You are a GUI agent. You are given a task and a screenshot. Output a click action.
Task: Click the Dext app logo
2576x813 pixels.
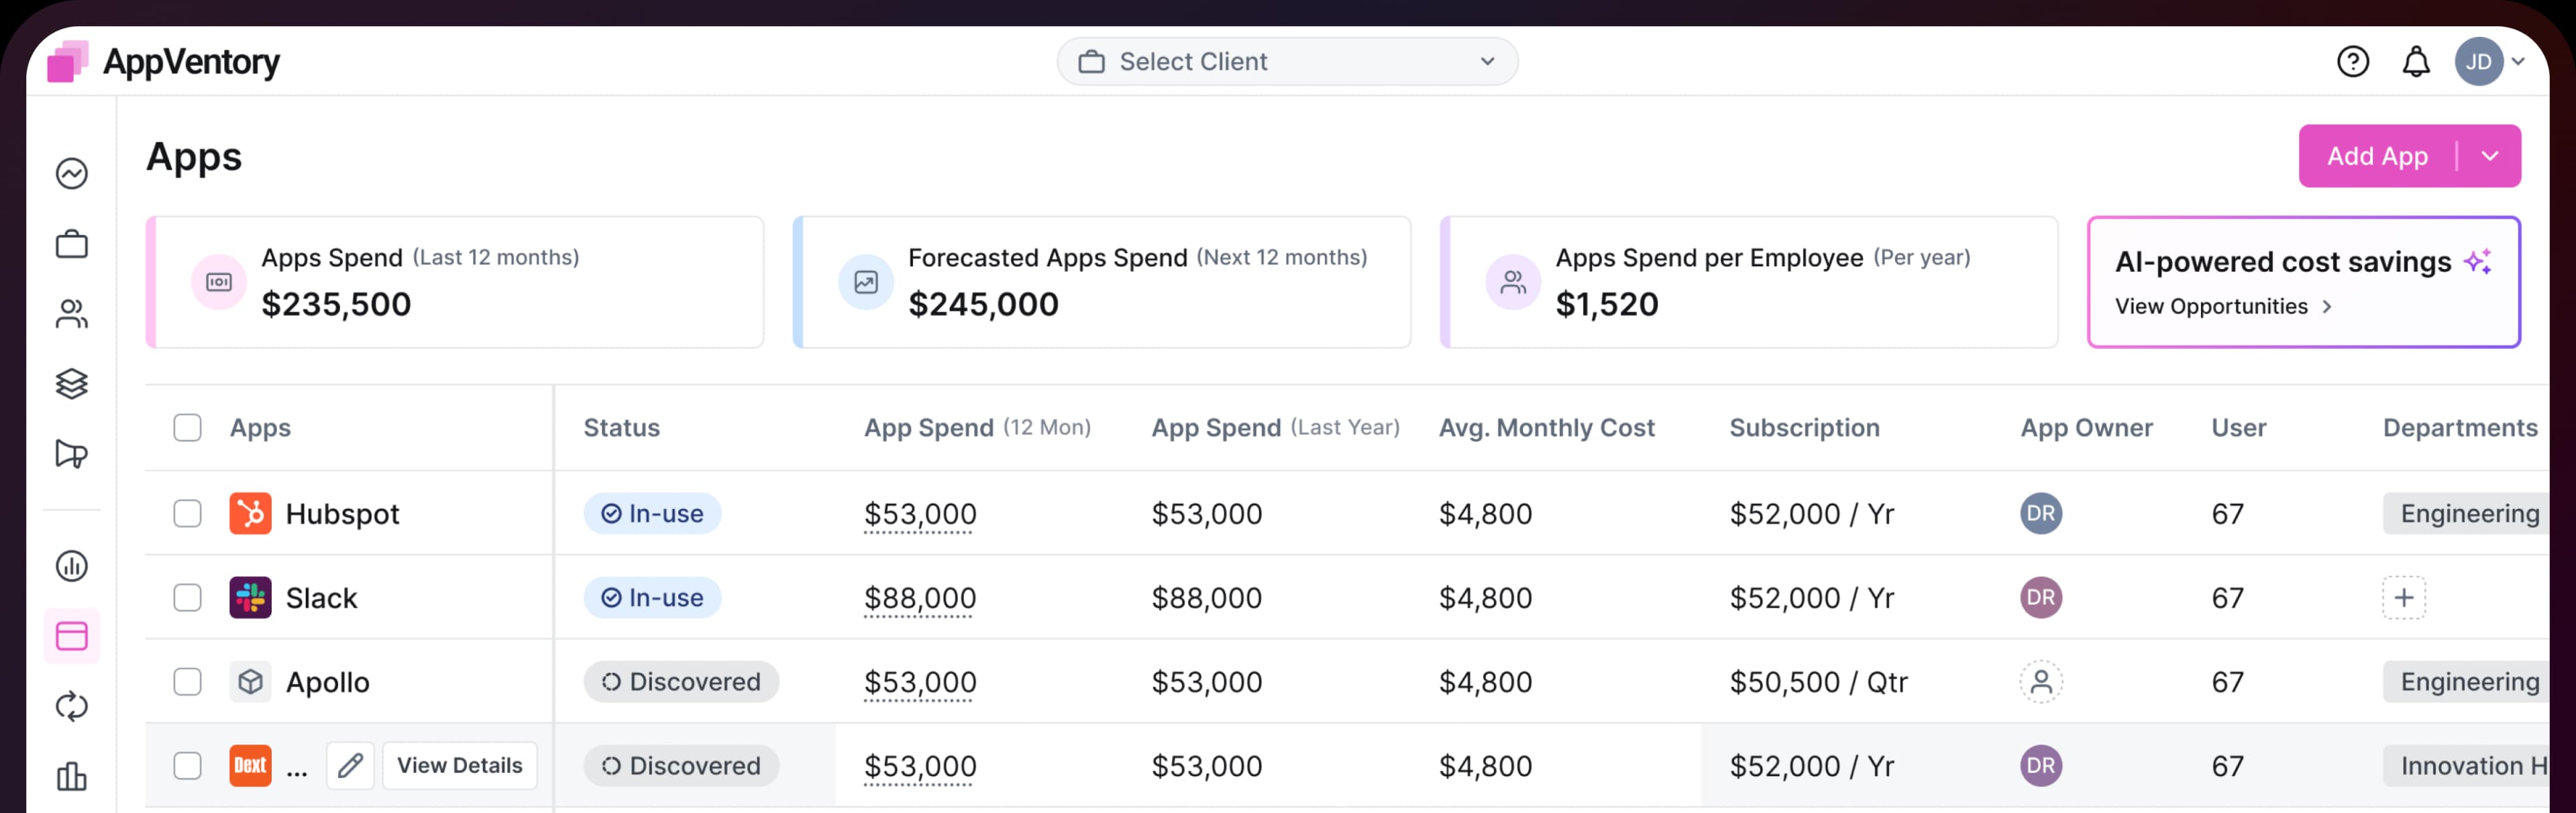[x=250, y=766]
